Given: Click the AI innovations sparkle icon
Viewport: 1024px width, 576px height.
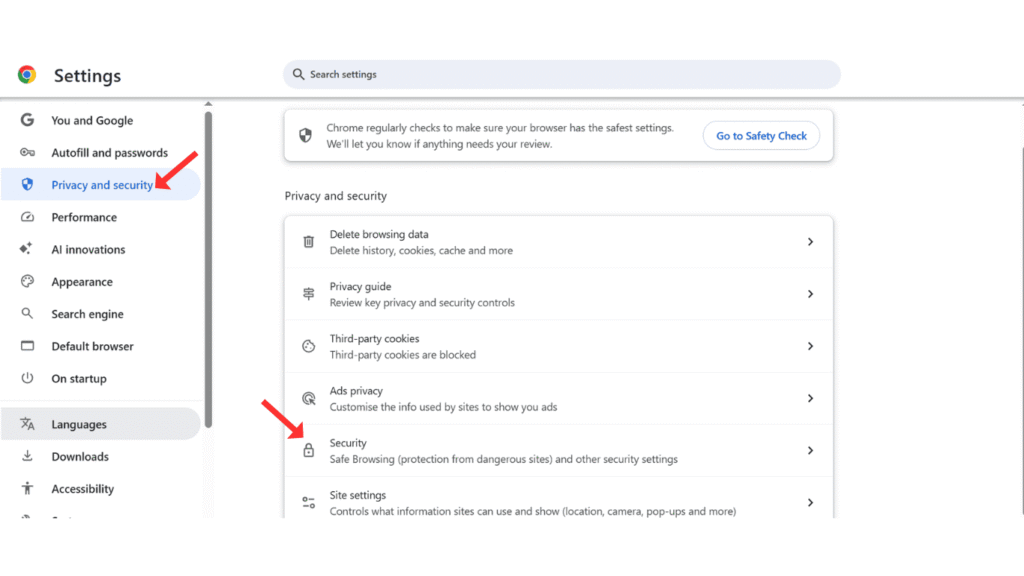Looking at the screenshot, I should [x=27, y=249].
